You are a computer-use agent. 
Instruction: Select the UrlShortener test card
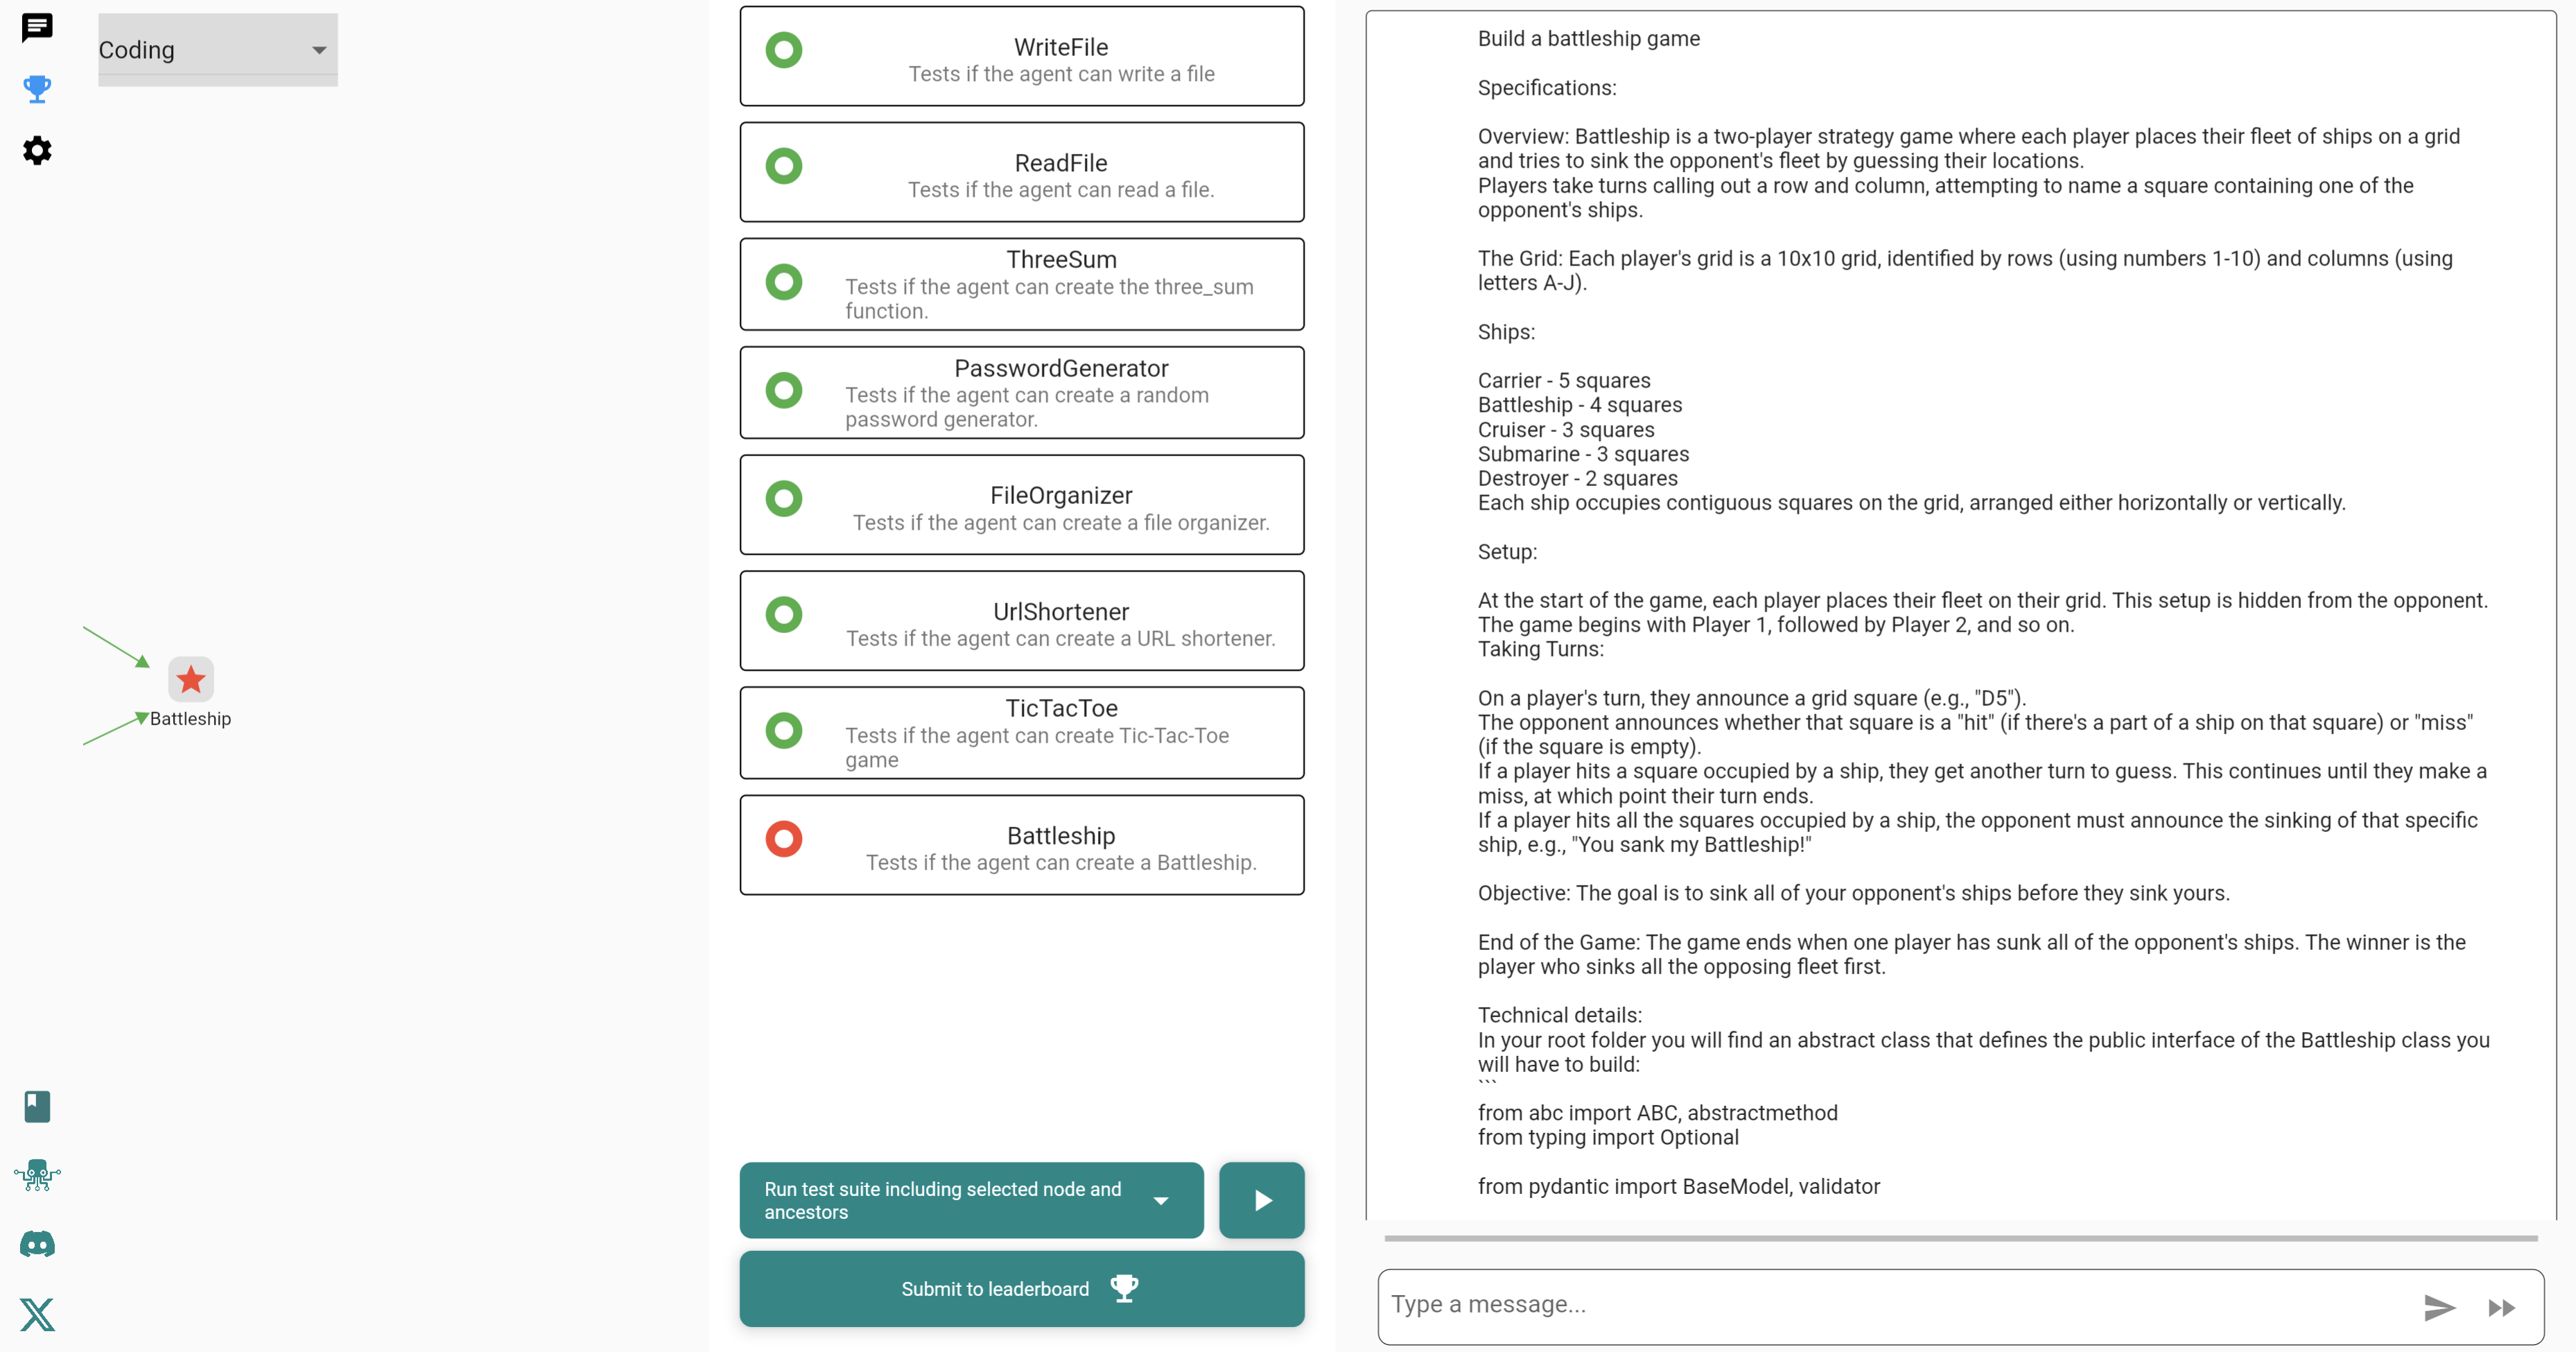1022,621
